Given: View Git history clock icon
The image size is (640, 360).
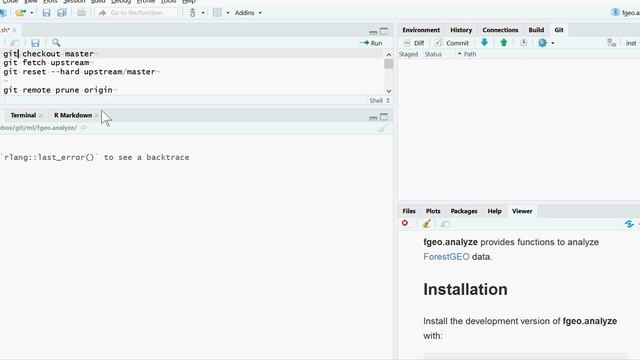Looking at the screenshot, I should [523, 42].
